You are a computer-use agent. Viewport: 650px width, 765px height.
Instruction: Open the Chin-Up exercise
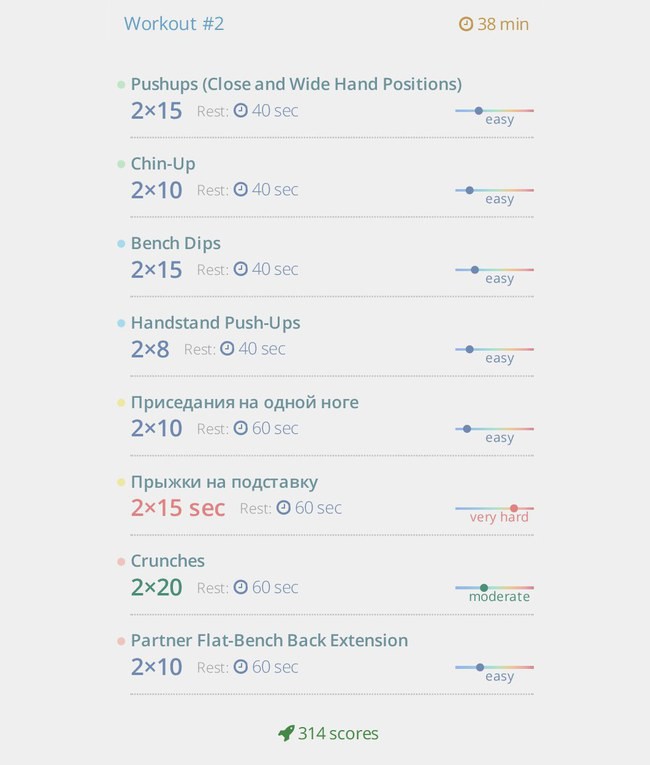pyautogui.click(x=163, y=164)
